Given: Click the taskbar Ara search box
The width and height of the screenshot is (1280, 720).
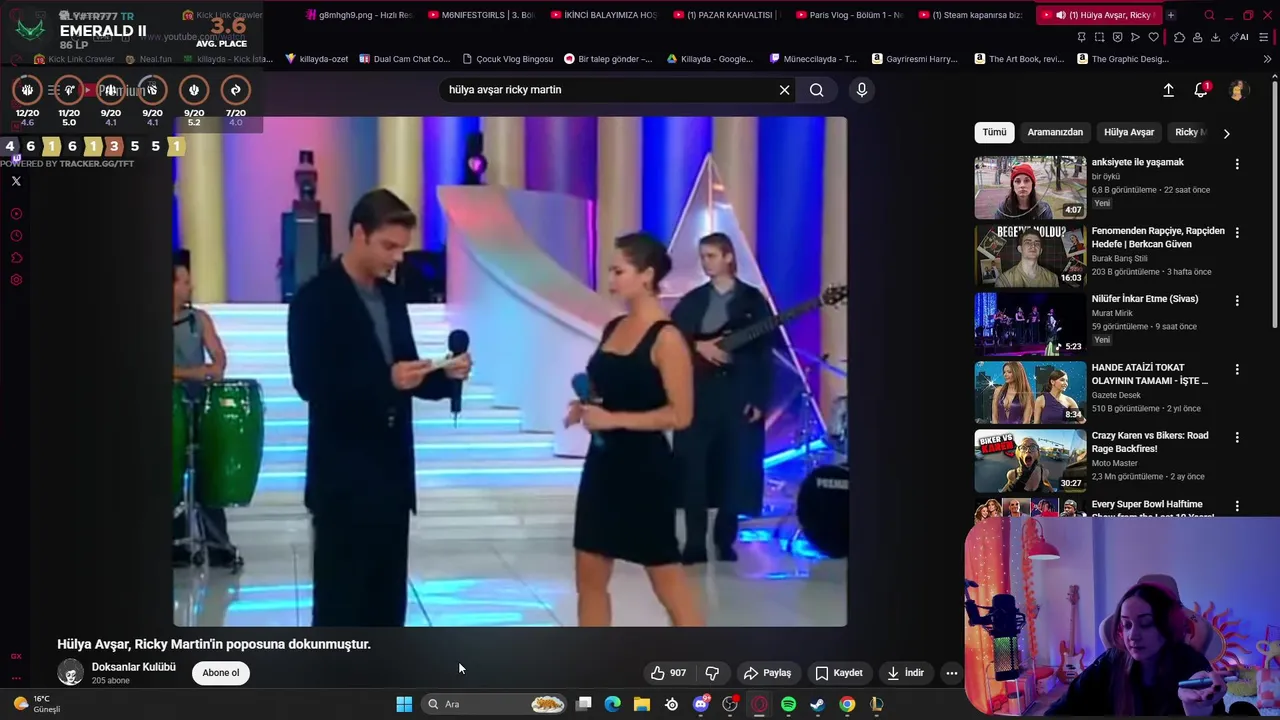Looking at the screenshot, I should click(495, 704).
